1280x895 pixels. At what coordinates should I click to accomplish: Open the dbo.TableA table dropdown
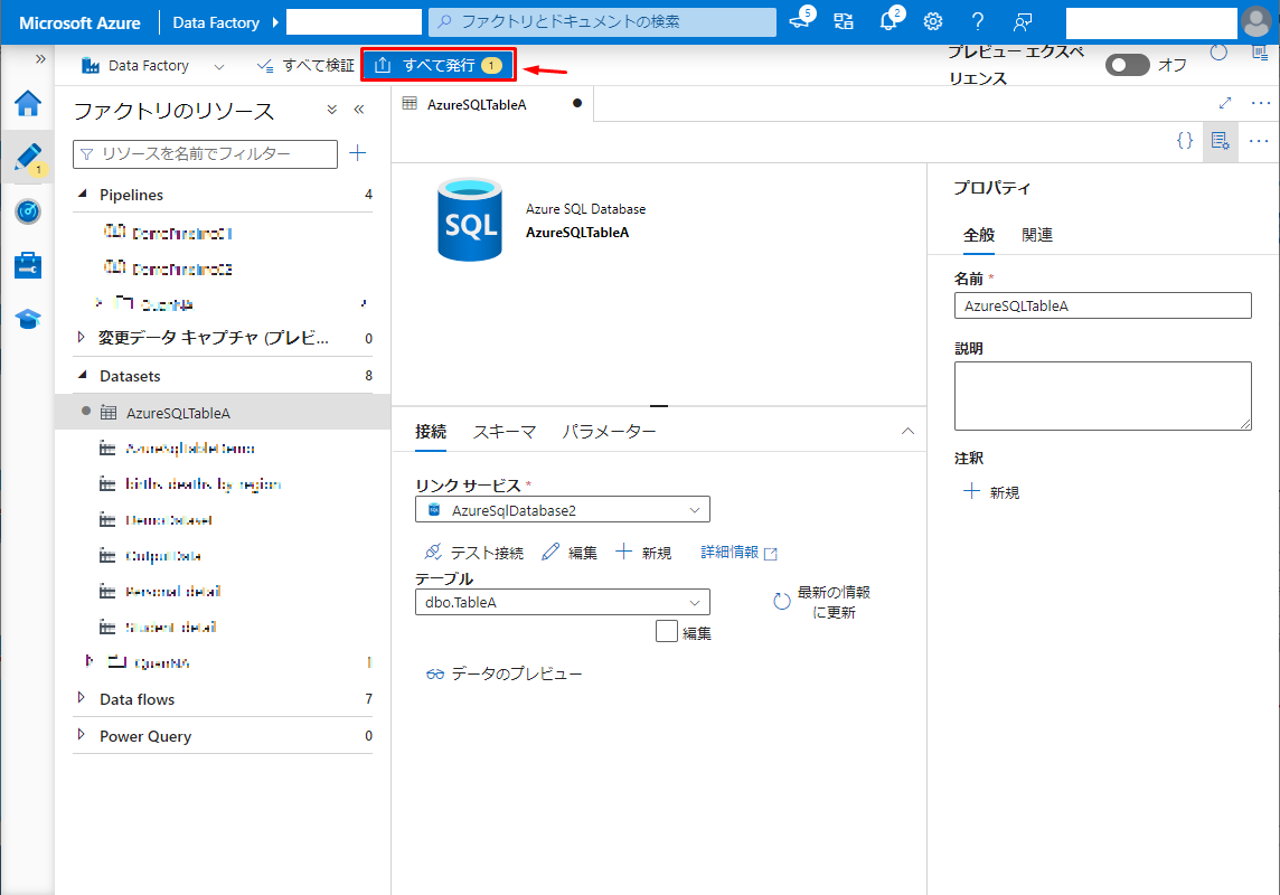tap(562, 602)
